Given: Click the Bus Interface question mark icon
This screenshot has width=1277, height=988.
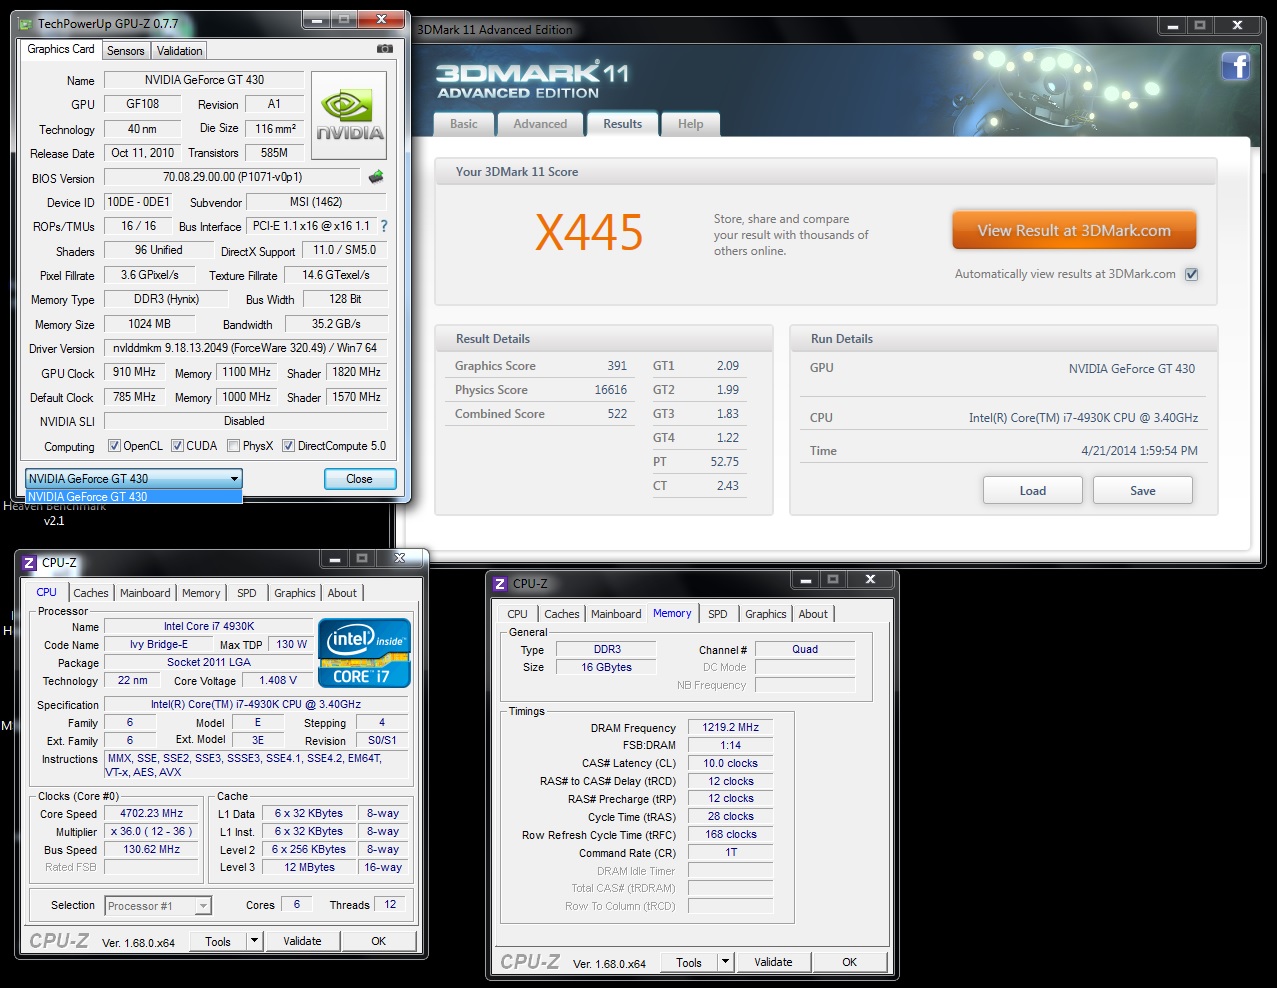Looking at the screenshot, I should (x=384, y=226).
